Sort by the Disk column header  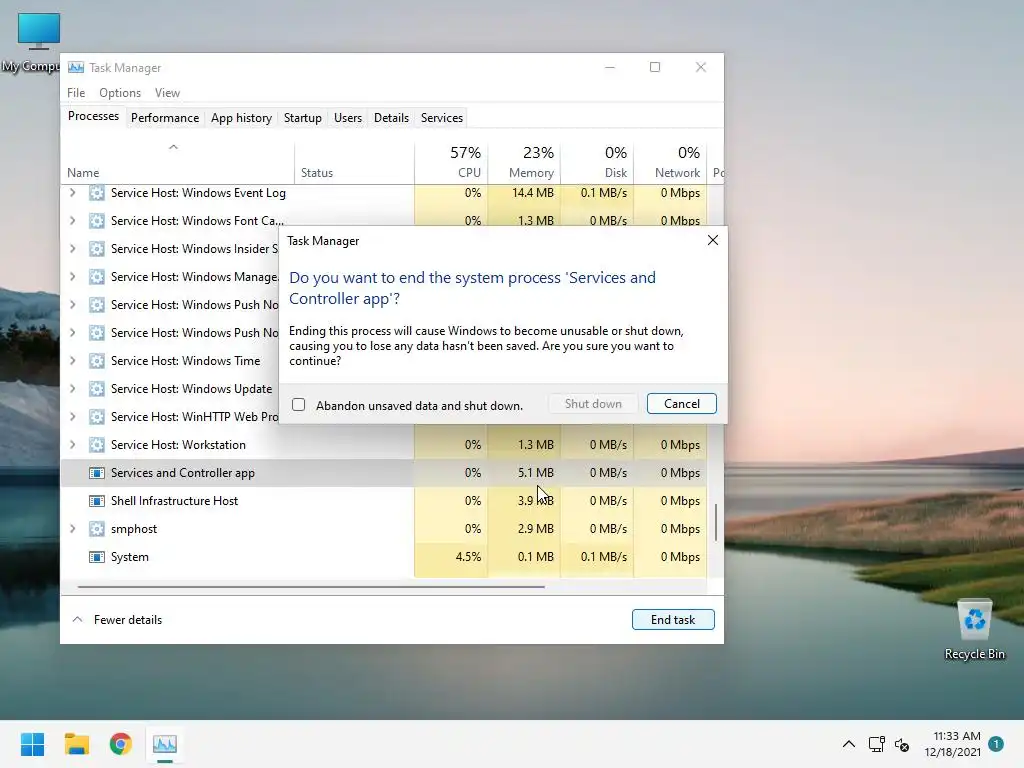coord(597,162)
